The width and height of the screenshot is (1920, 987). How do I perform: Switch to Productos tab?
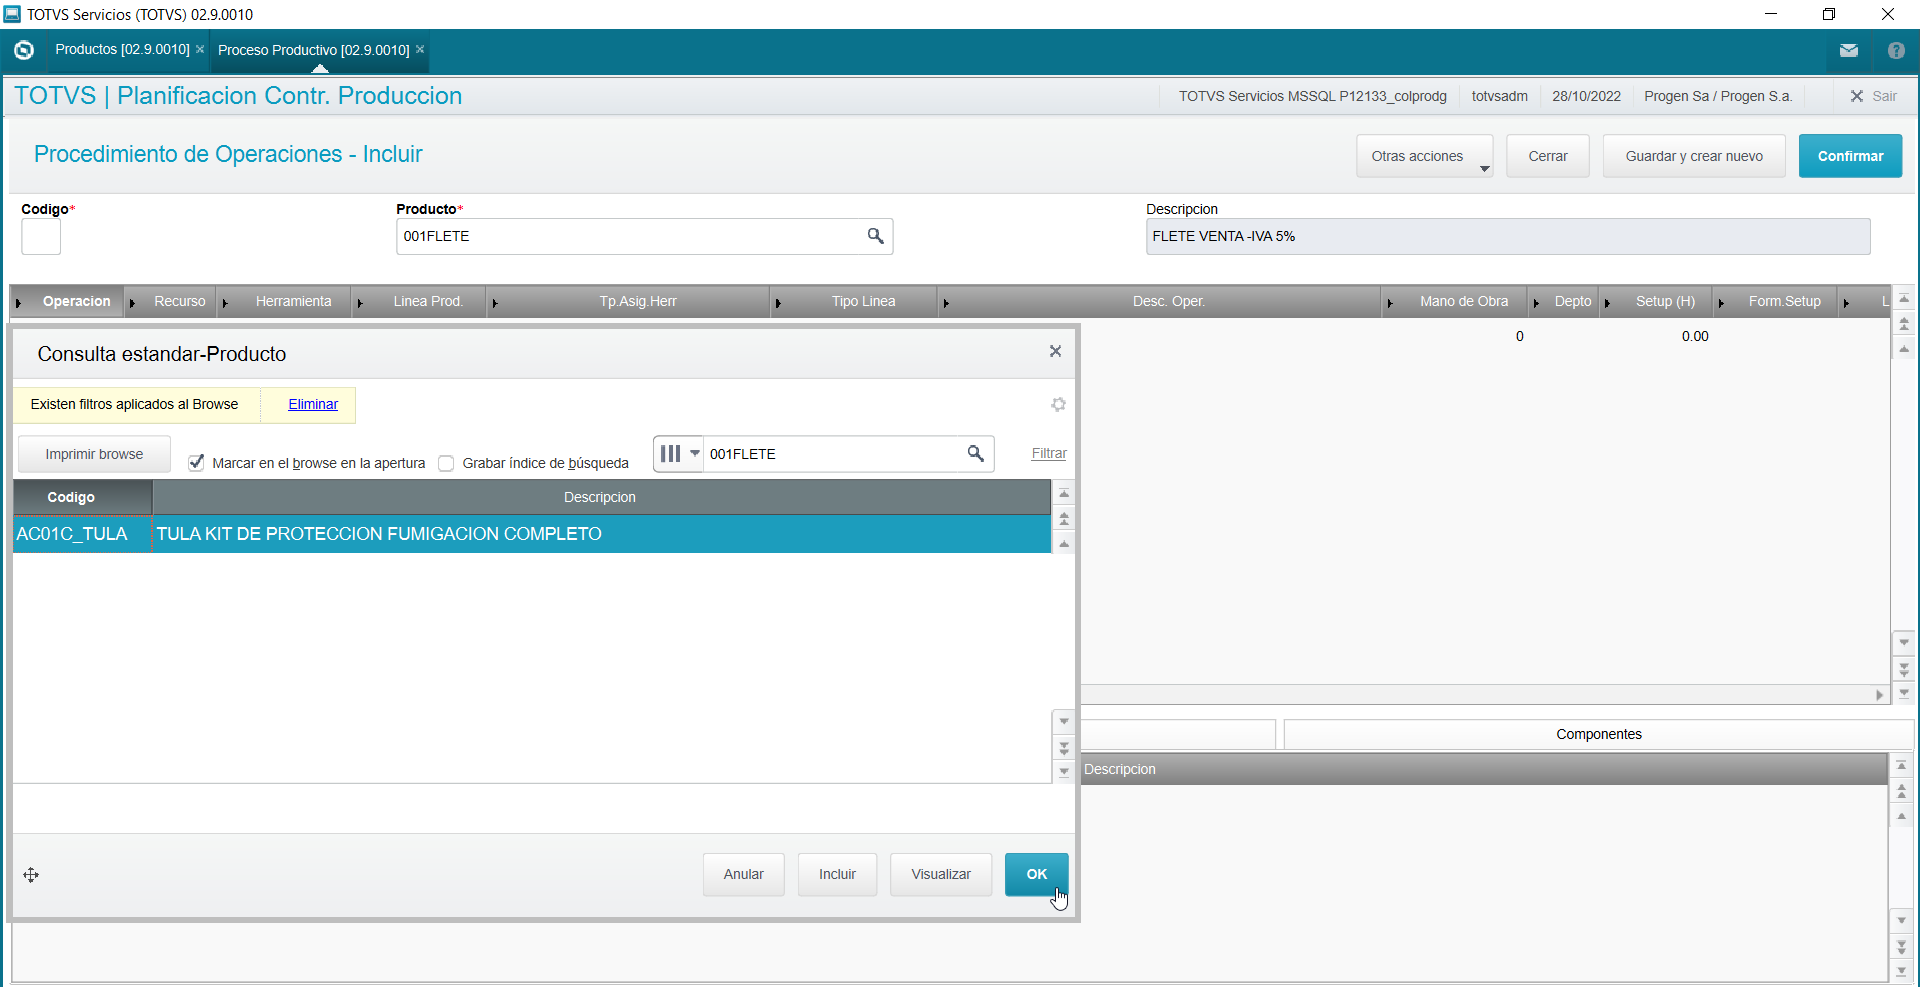point(122,49)
